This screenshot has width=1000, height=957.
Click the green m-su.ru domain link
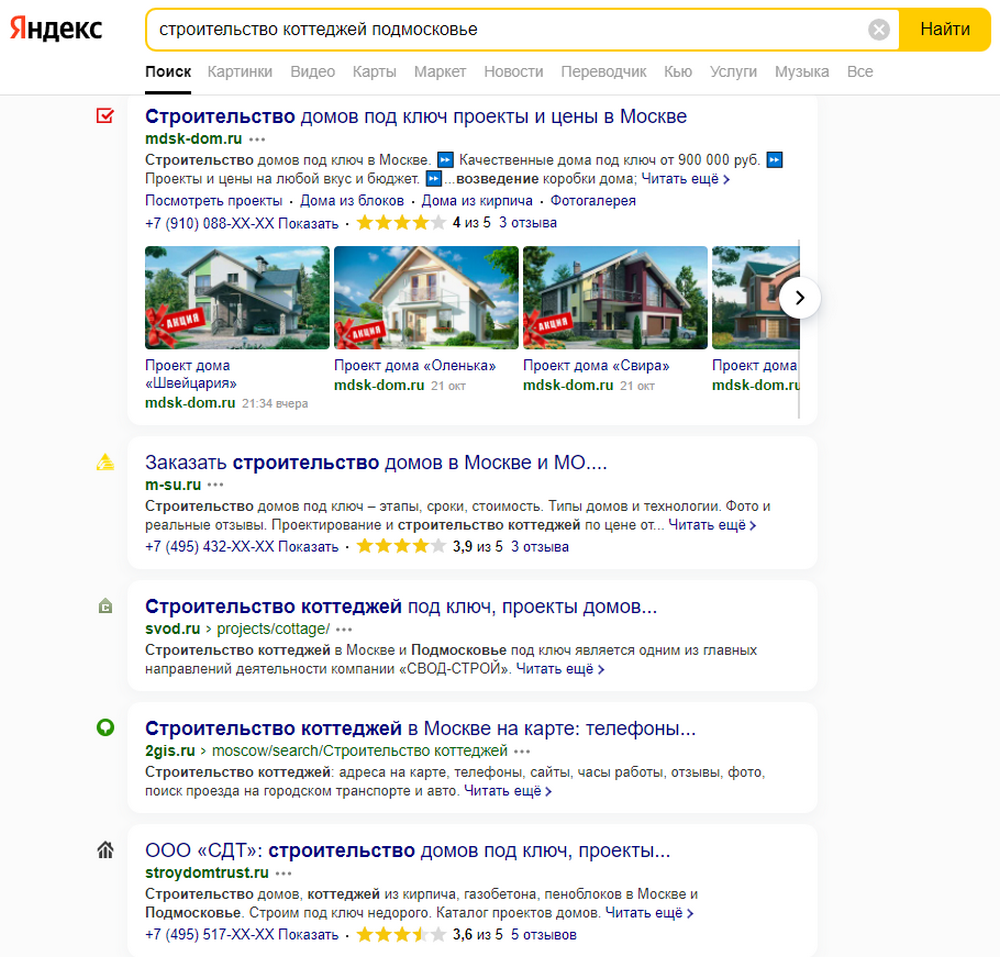(x=173, y=485)
